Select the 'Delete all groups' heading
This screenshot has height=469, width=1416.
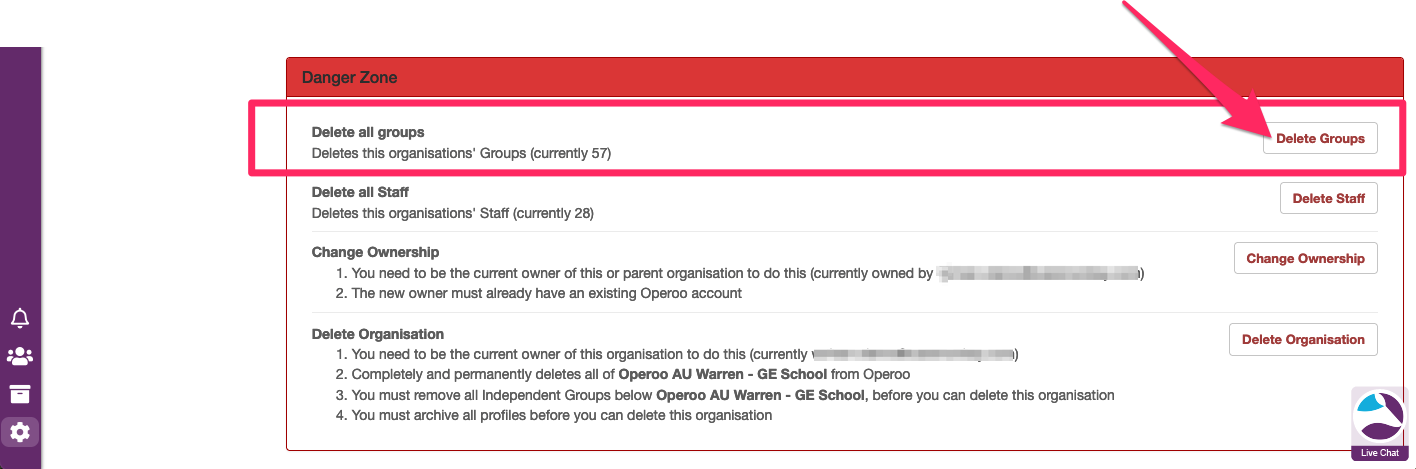(368, 132)
